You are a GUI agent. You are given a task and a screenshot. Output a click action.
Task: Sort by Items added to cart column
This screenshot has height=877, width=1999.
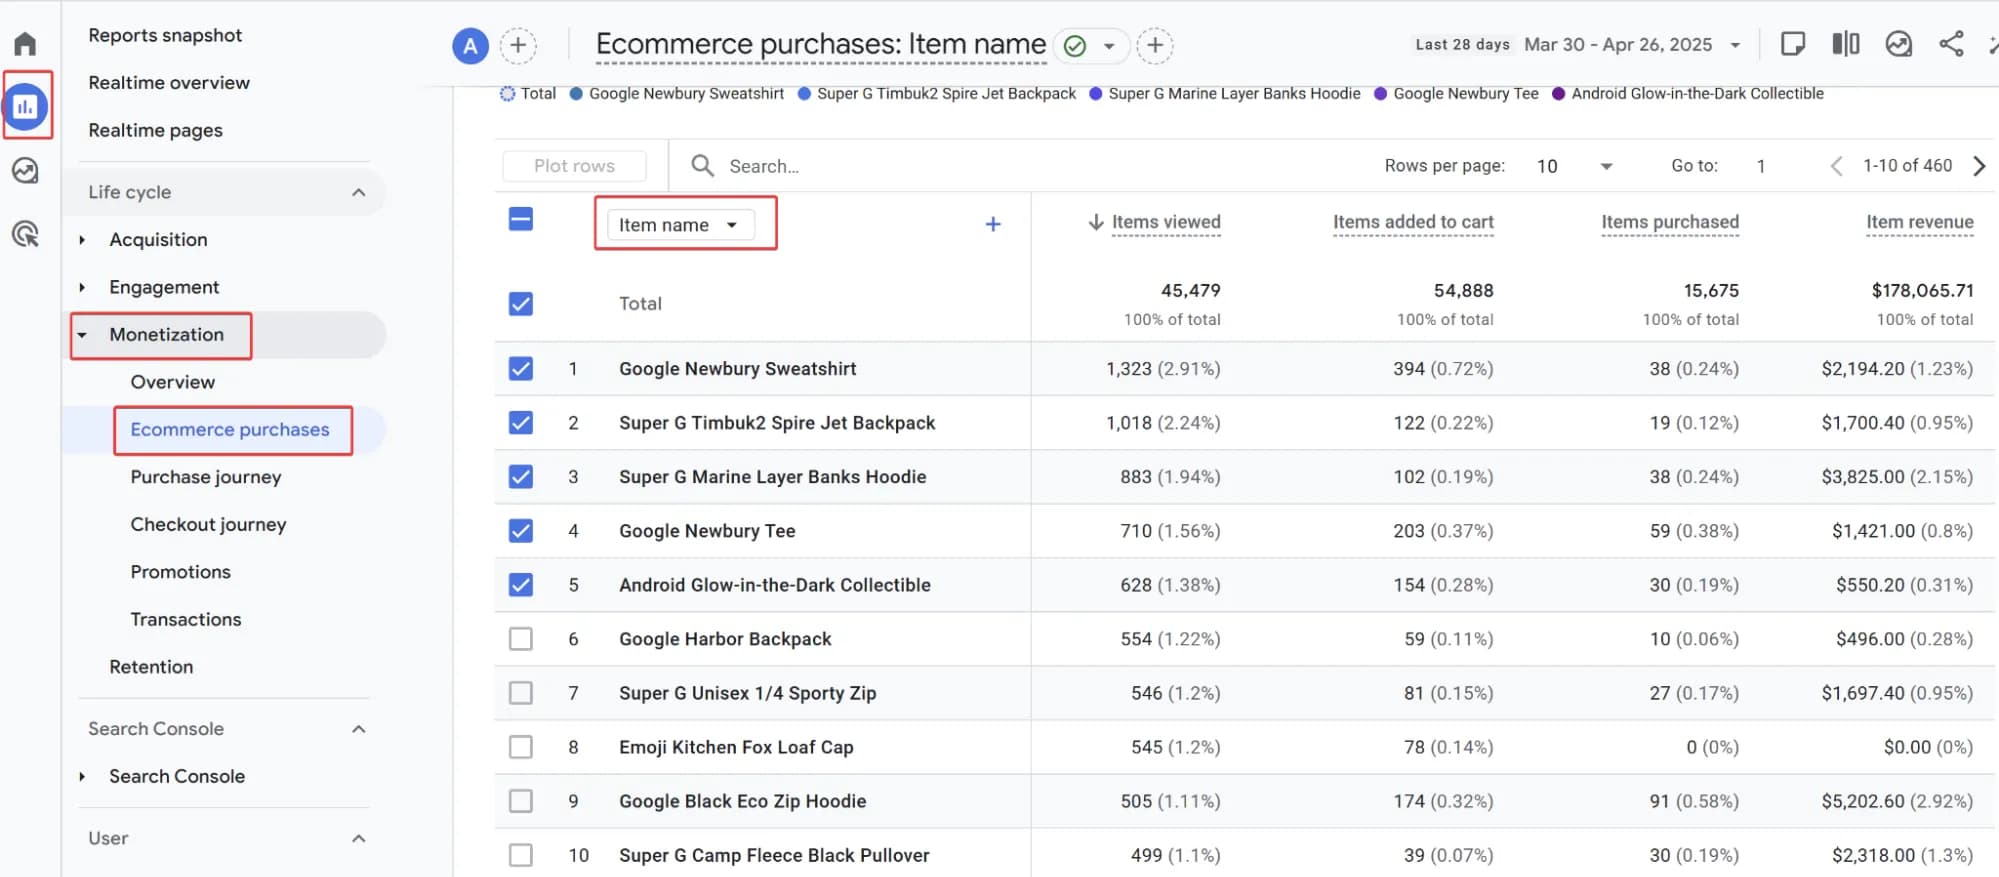(1413, 222)
